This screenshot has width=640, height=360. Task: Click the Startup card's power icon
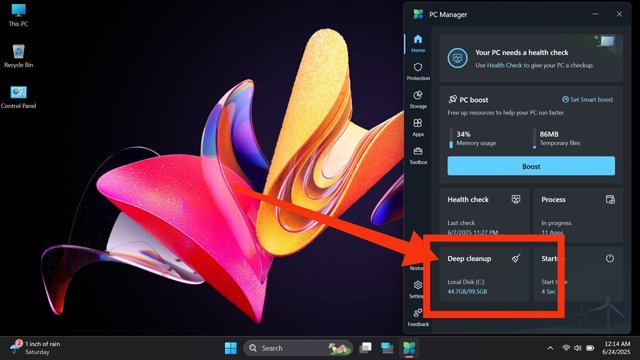[610, 258]
